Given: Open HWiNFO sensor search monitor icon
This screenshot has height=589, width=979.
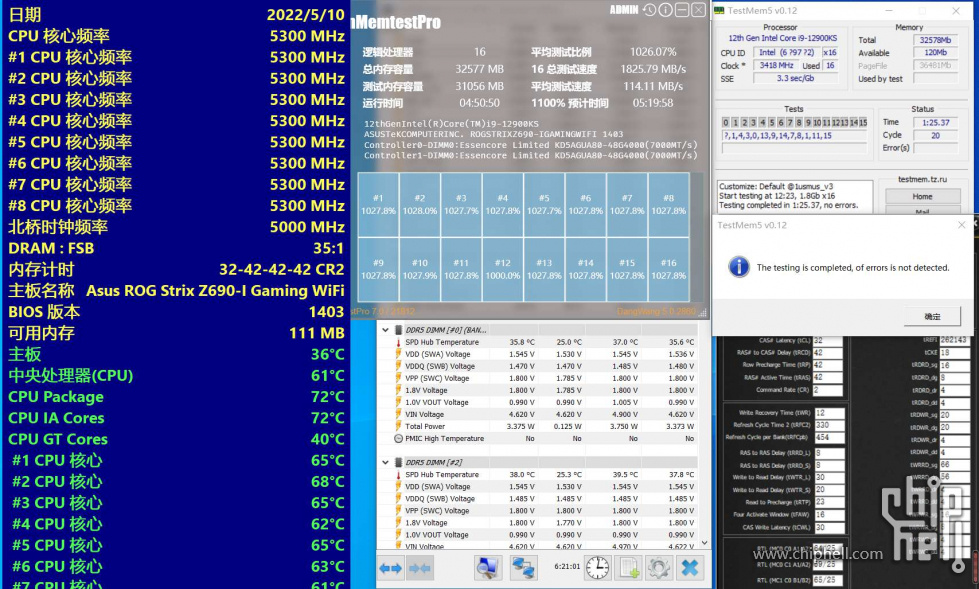Looking at the screenshot, I should tap(488, 568).
